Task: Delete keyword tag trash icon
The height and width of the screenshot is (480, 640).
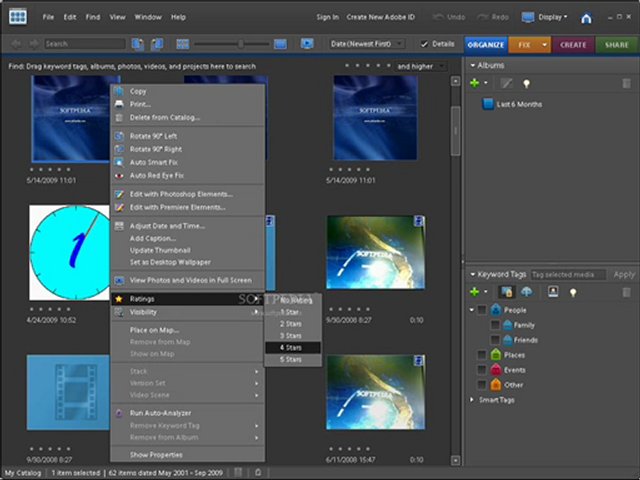Action: (626, 292)
